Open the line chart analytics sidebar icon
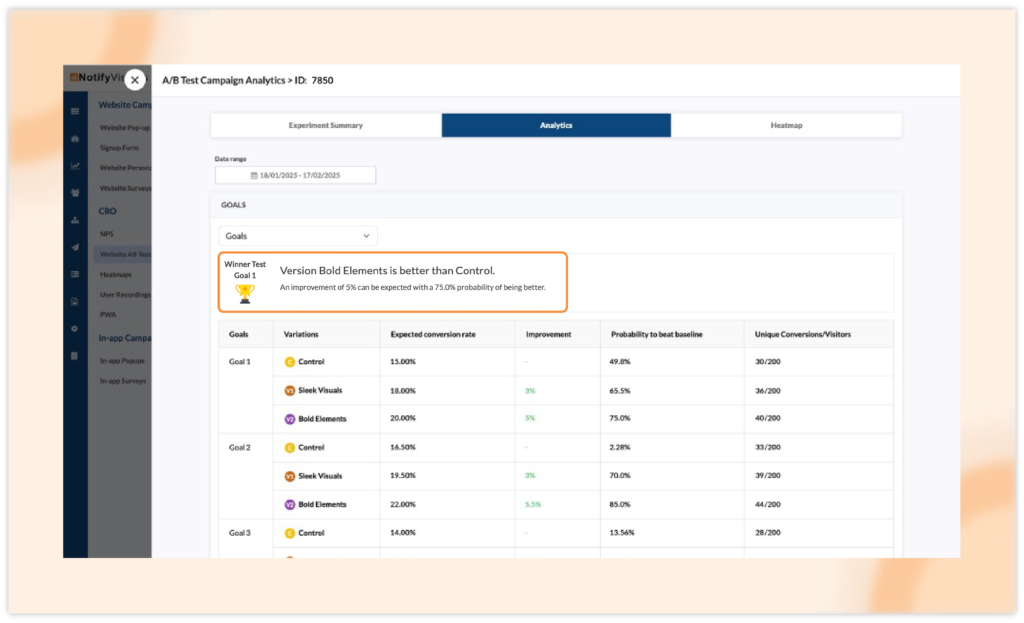Viewport: 1024px width, 623px height. [75, 166]
